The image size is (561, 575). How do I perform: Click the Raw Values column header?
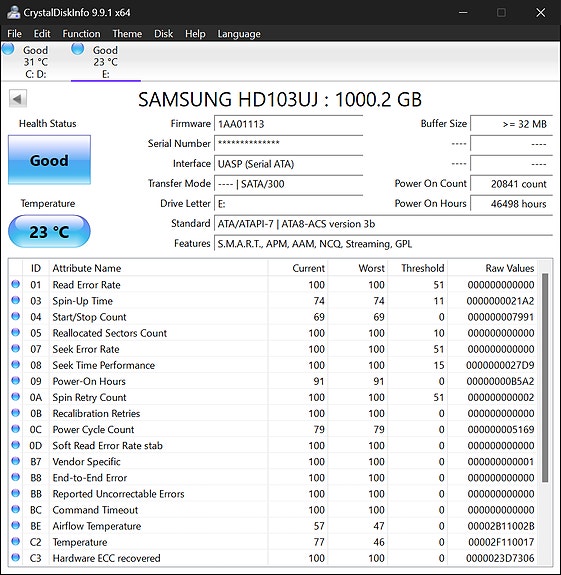click(x=509, y=268)
